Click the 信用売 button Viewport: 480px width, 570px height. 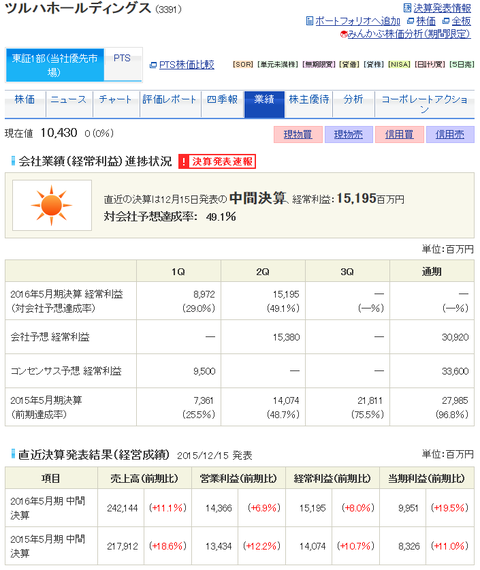pos(450,135)
